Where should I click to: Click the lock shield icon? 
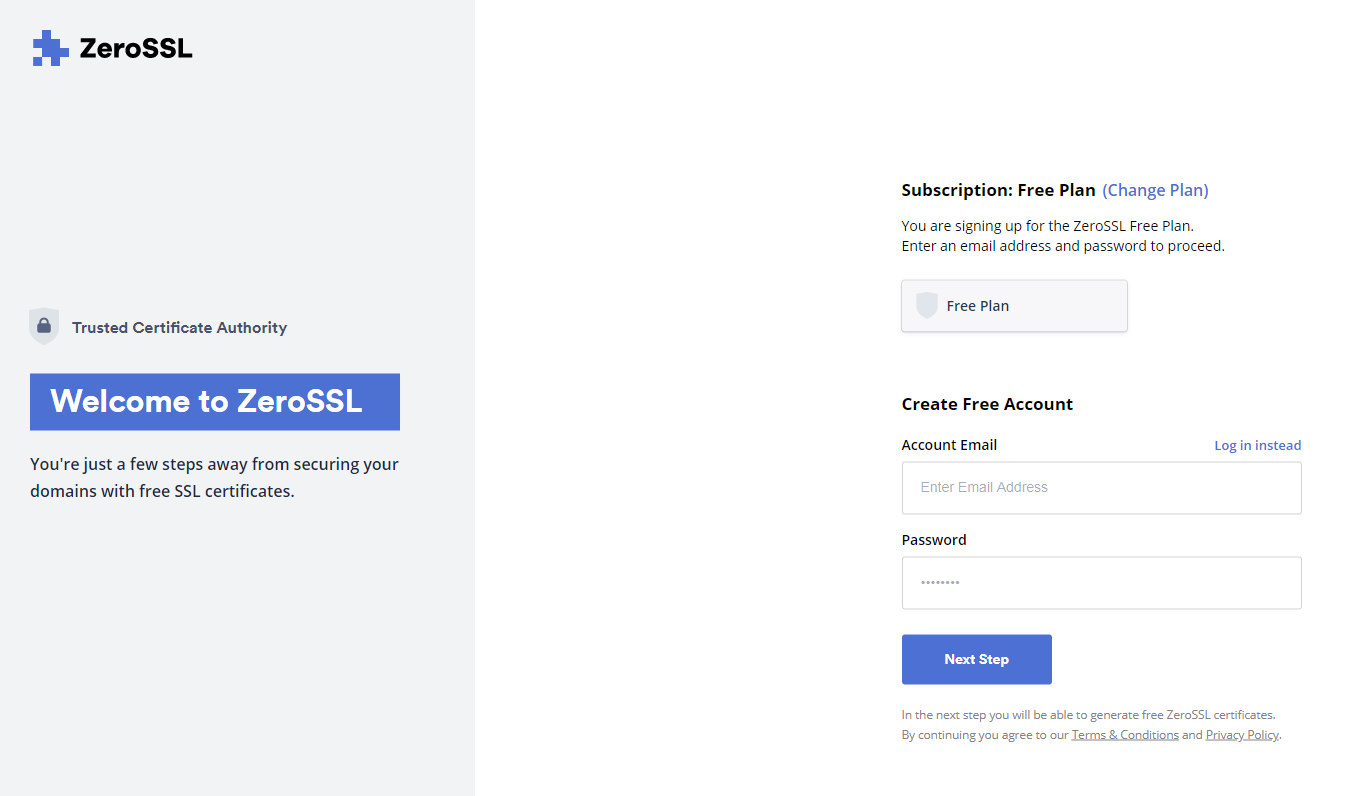click(x=44, y=327)
